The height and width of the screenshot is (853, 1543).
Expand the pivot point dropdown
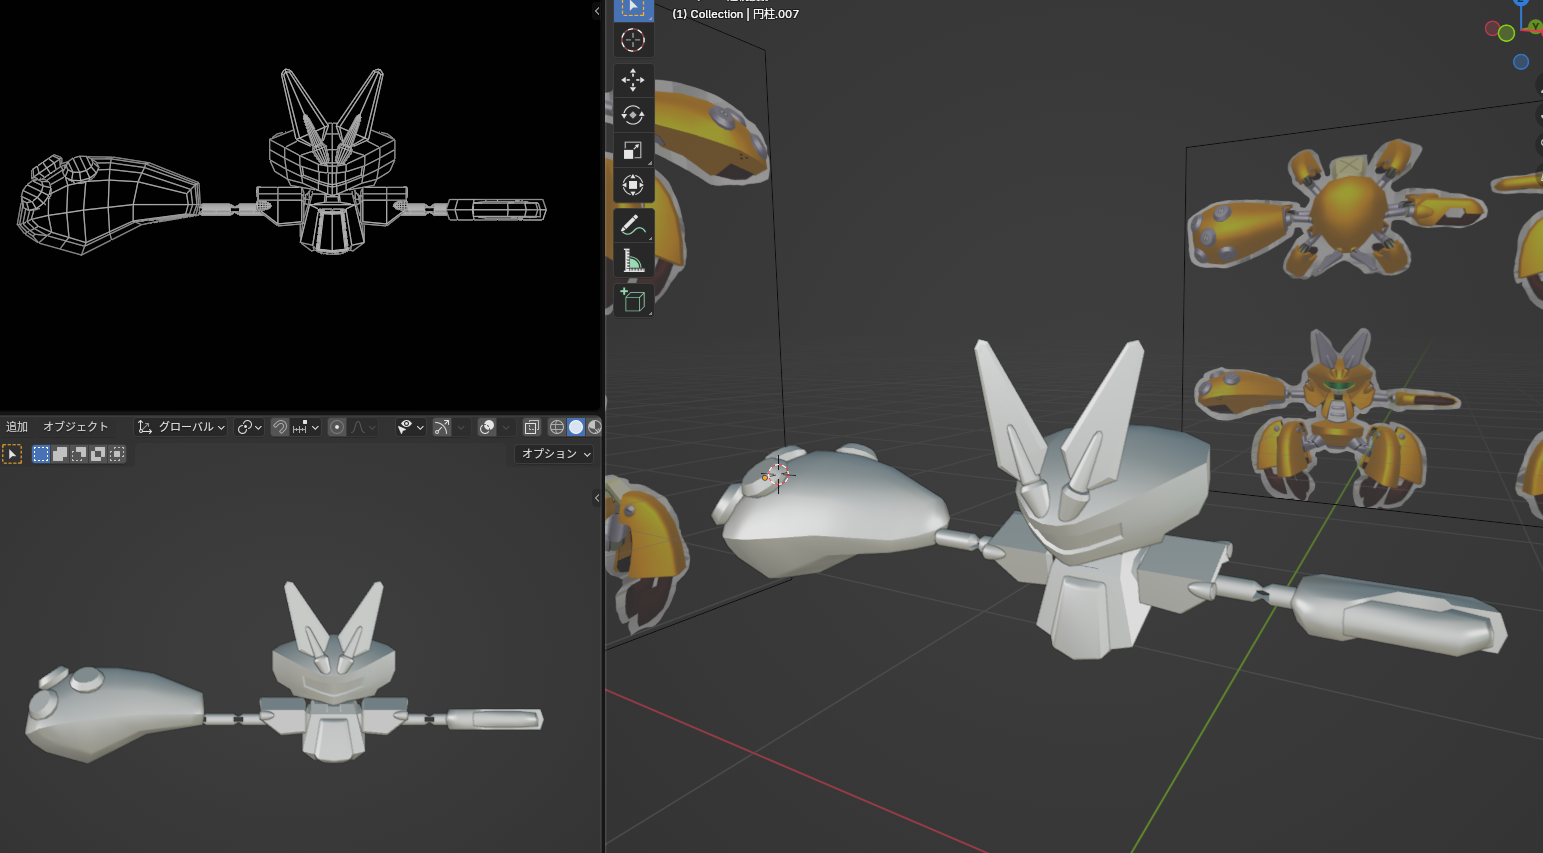(249, 427)
